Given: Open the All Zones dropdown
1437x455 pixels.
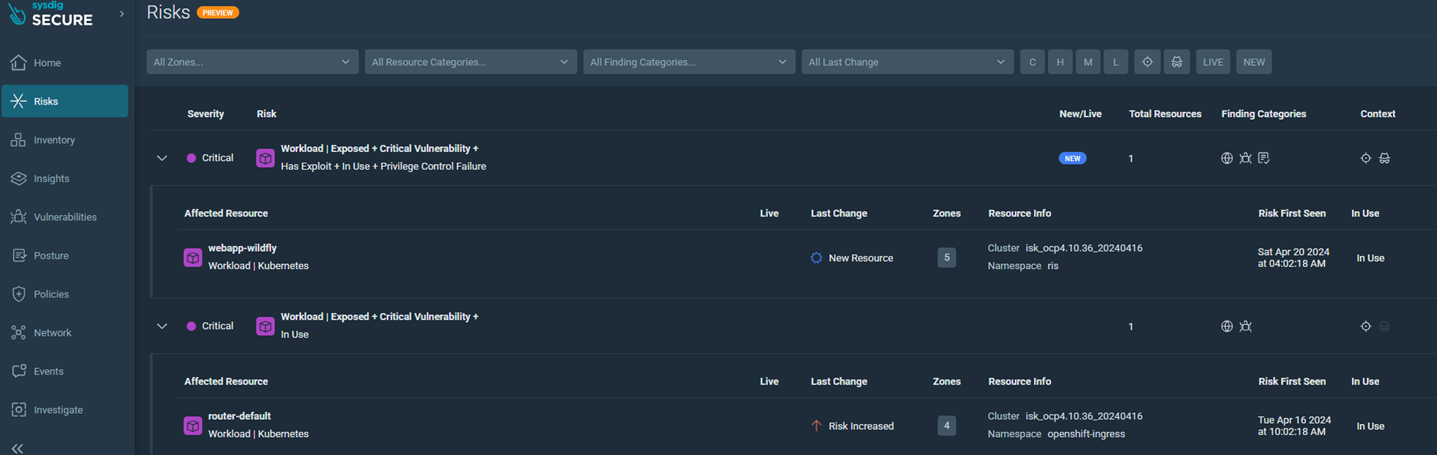Looking at the screenshot, I should click(x=252, y=62).
